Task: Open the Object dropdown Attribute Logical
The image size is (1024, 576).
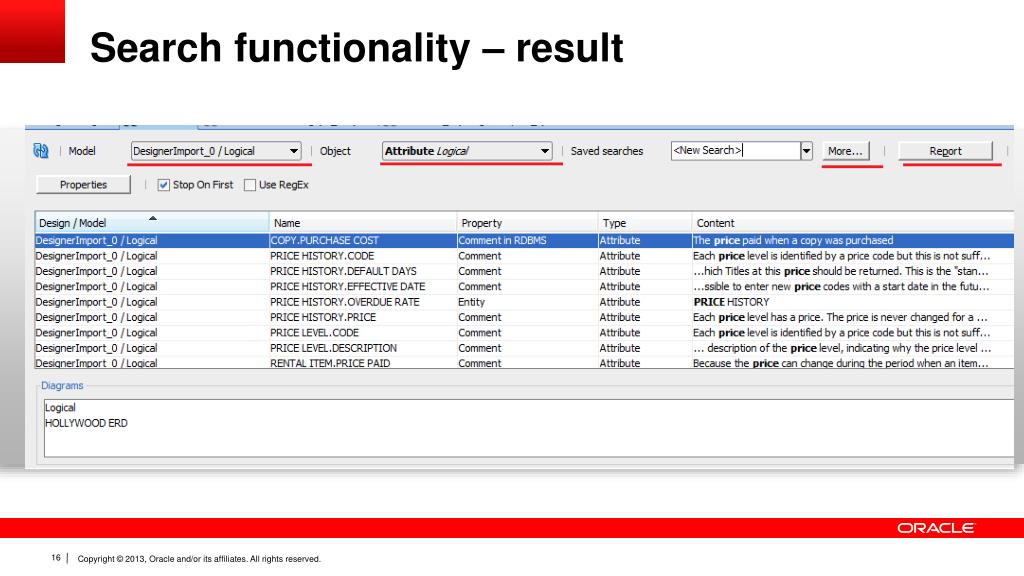Action: coord(467,151)
